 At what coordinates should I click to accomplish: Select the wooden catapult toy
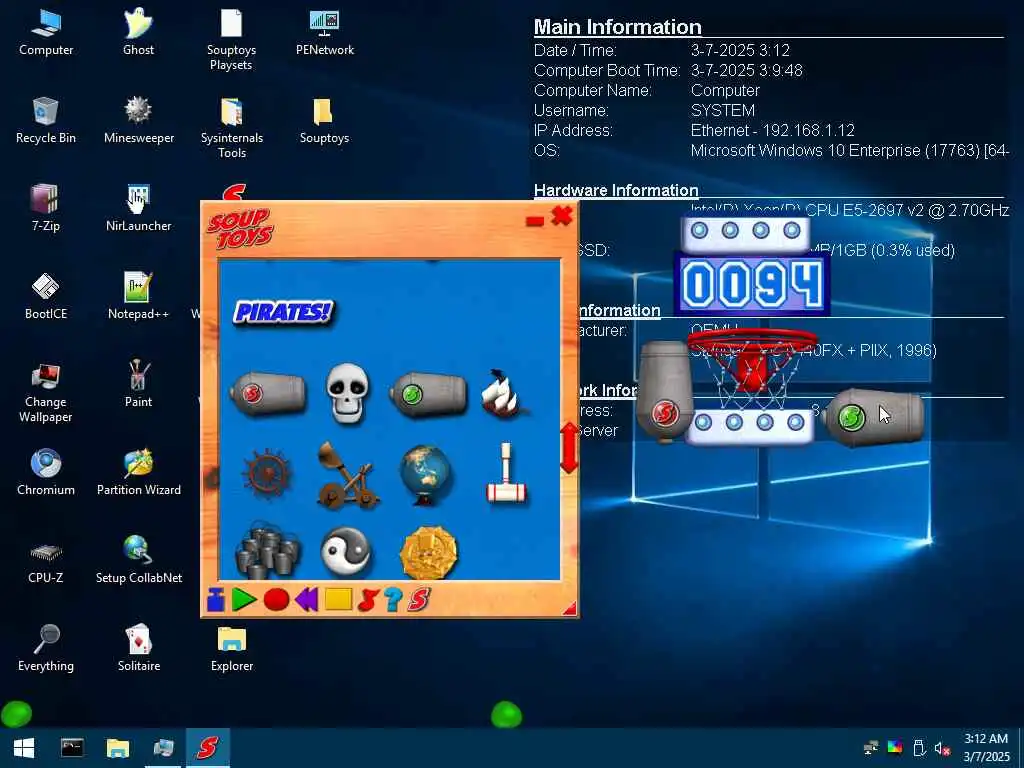347,475
